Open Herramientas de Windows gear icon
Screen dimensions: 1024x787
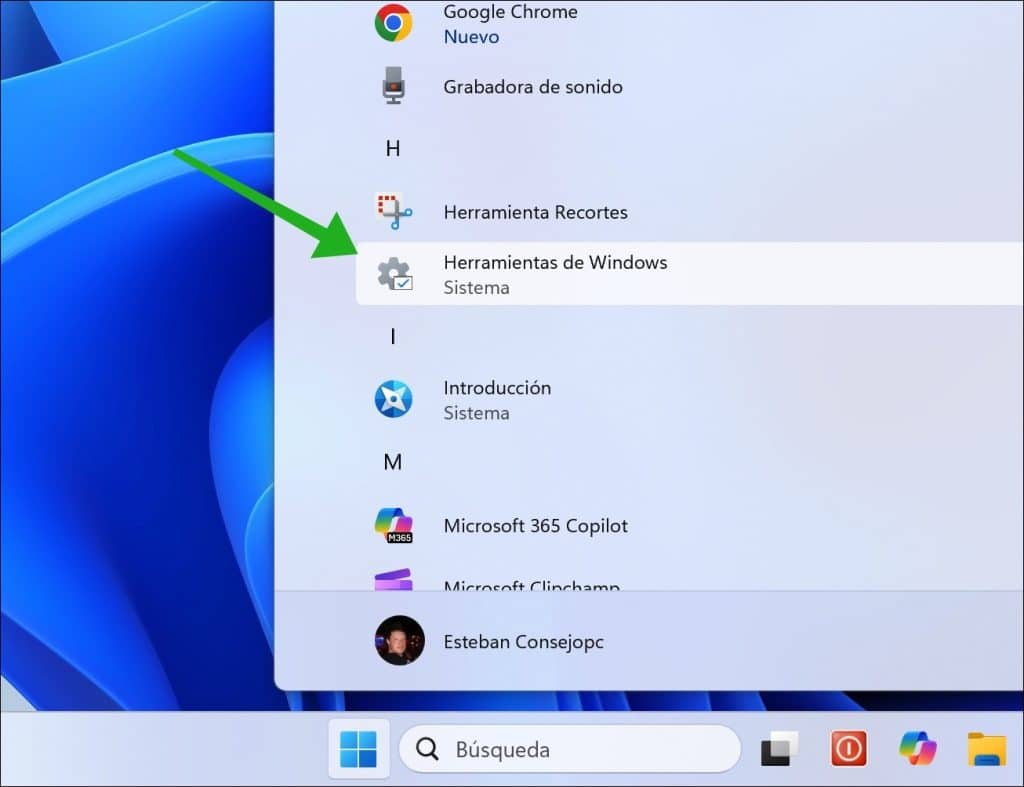tap(394, 274)
